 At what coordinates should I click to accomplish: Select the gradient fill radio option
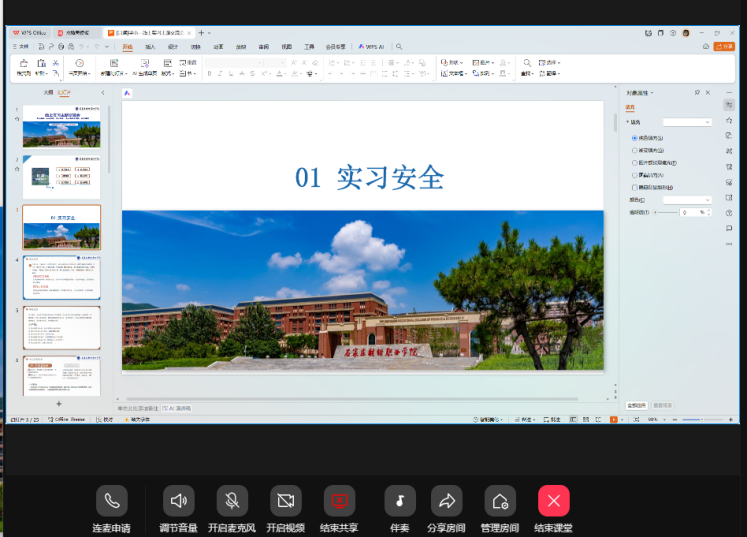[x=634, y=150]
